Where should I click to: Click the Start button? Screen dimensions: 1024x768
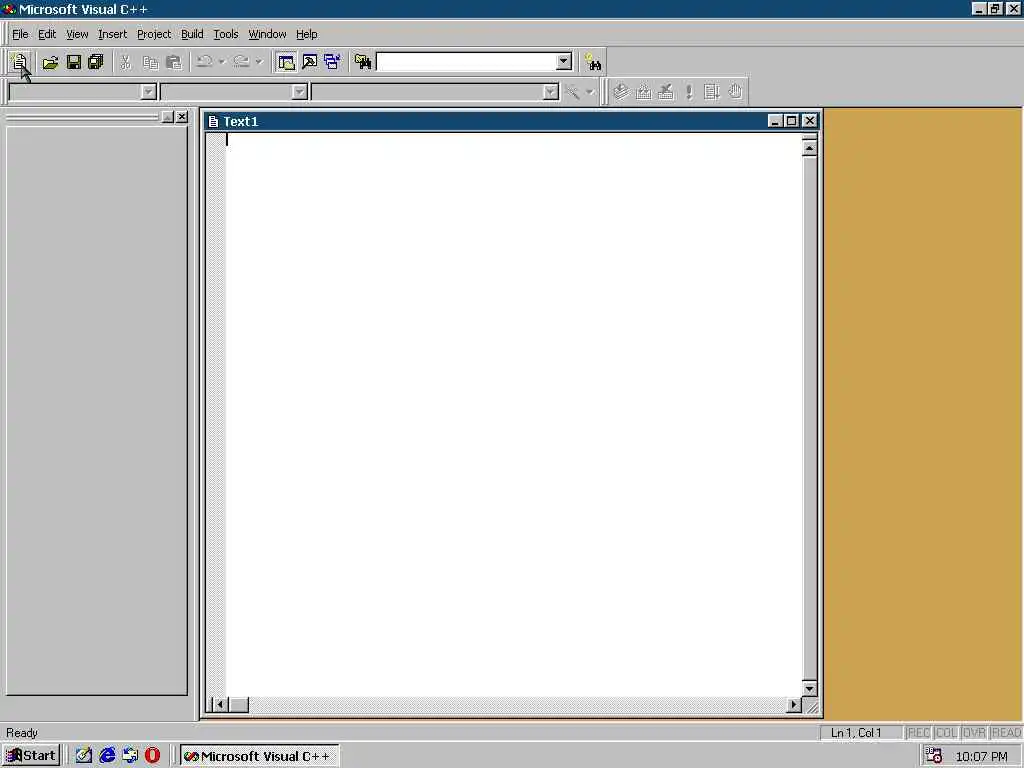(x=31, y=756)
